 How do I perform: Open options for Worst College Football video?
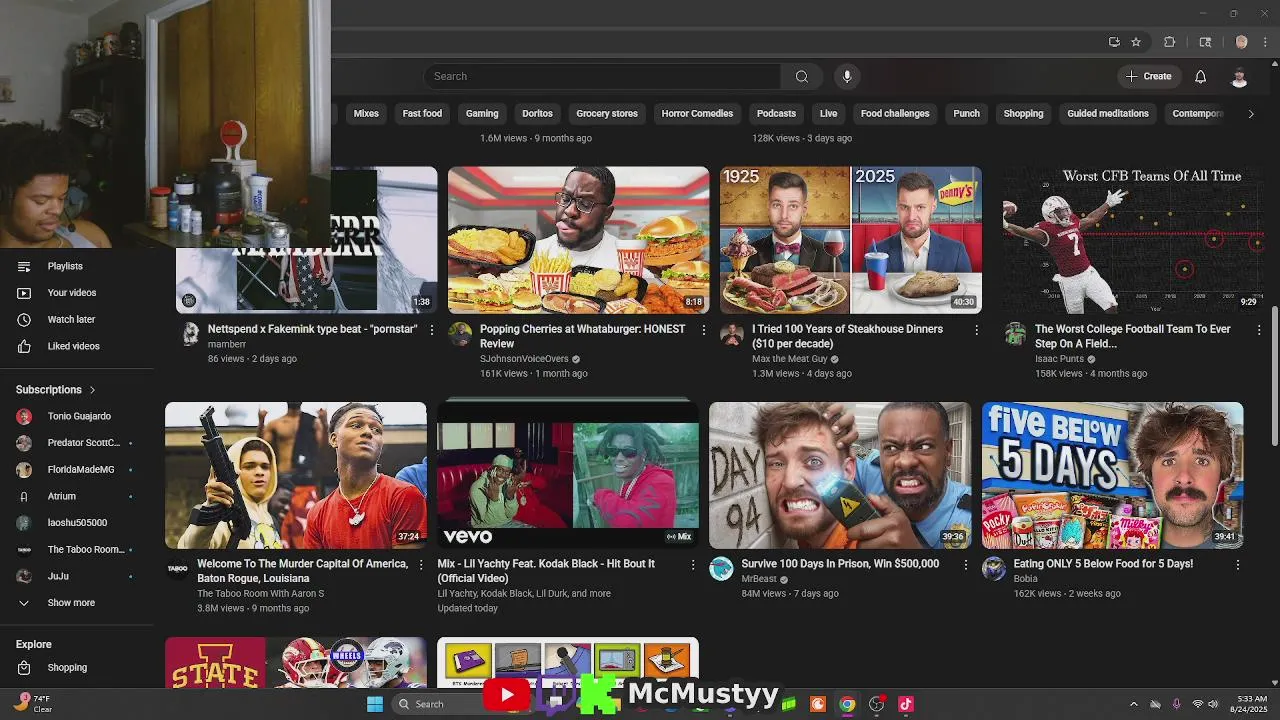(x=1259, y=329)
